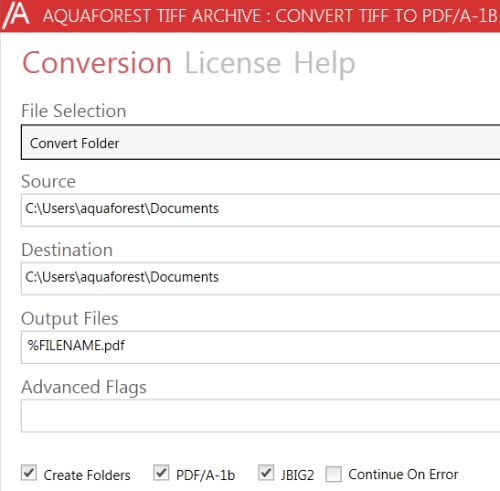Click the Aquaforest logo icon
Viewport: 500px width, 491px height.
coord(16,15)
